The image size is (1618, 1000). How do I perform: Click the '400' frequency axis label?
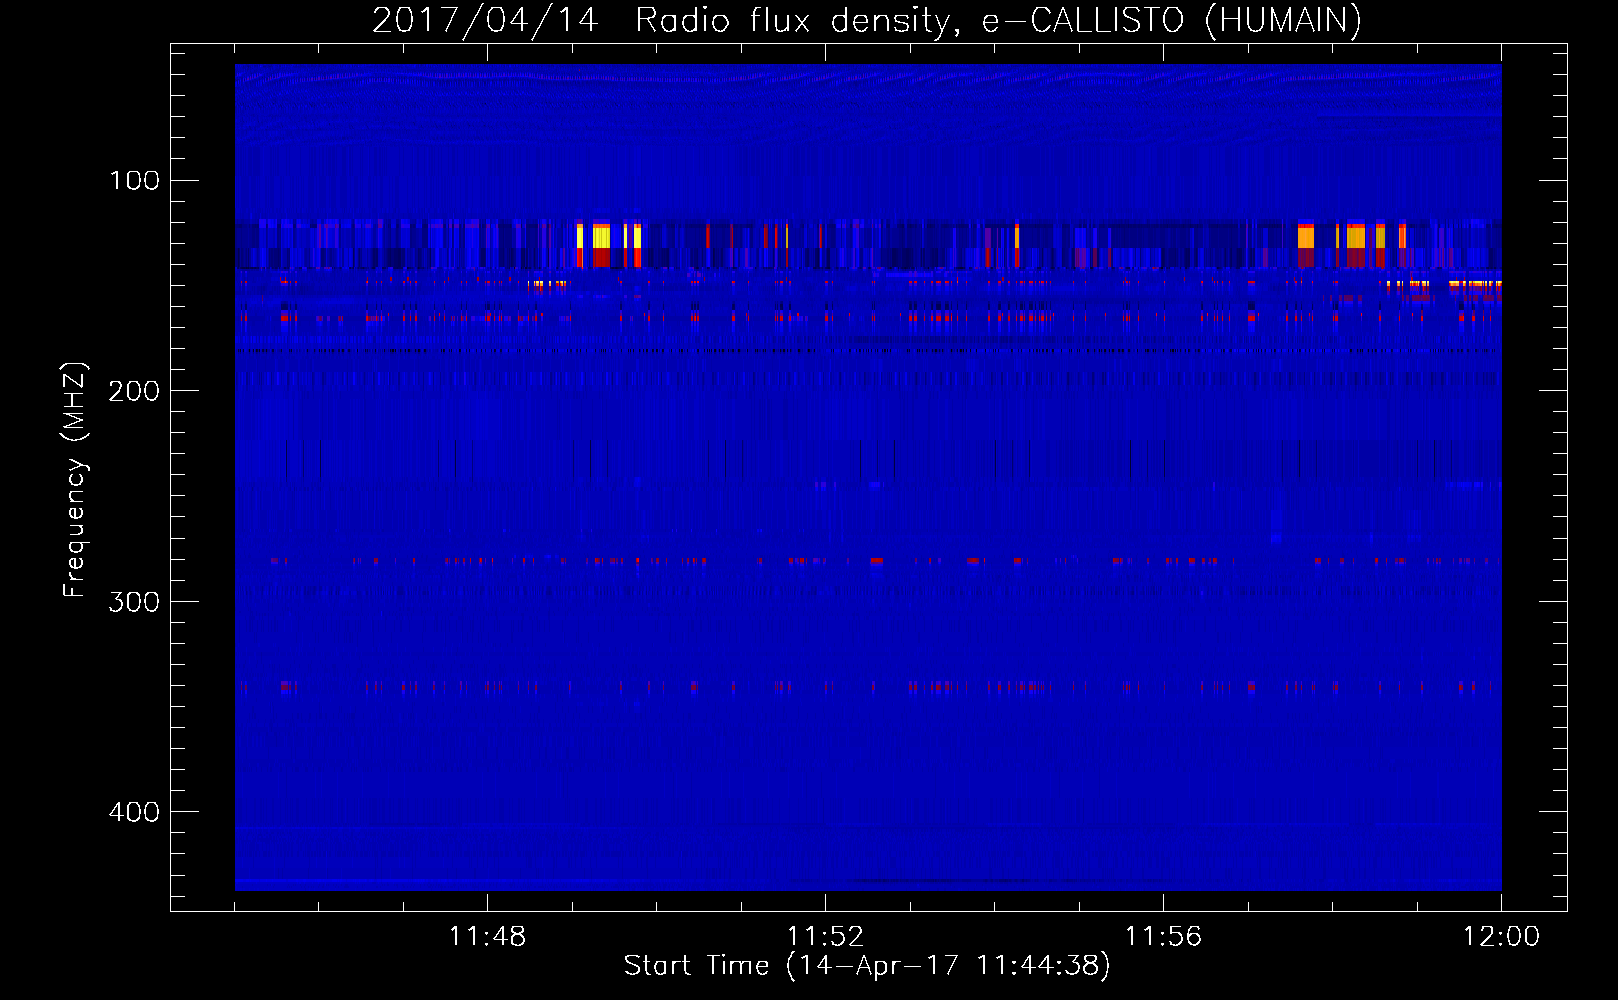134,812
